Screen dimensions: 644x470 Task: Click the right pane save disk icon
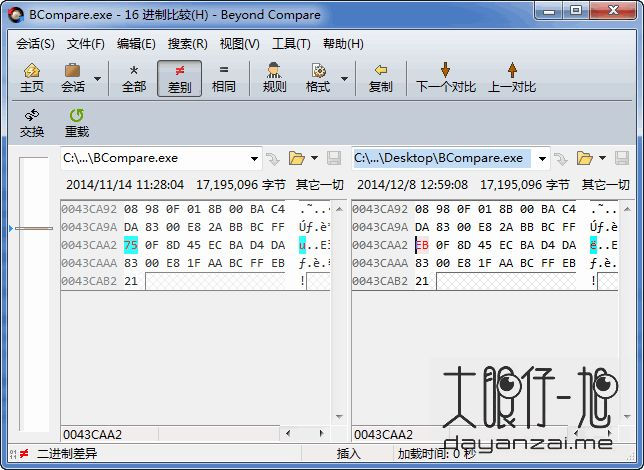pos(622,158)
